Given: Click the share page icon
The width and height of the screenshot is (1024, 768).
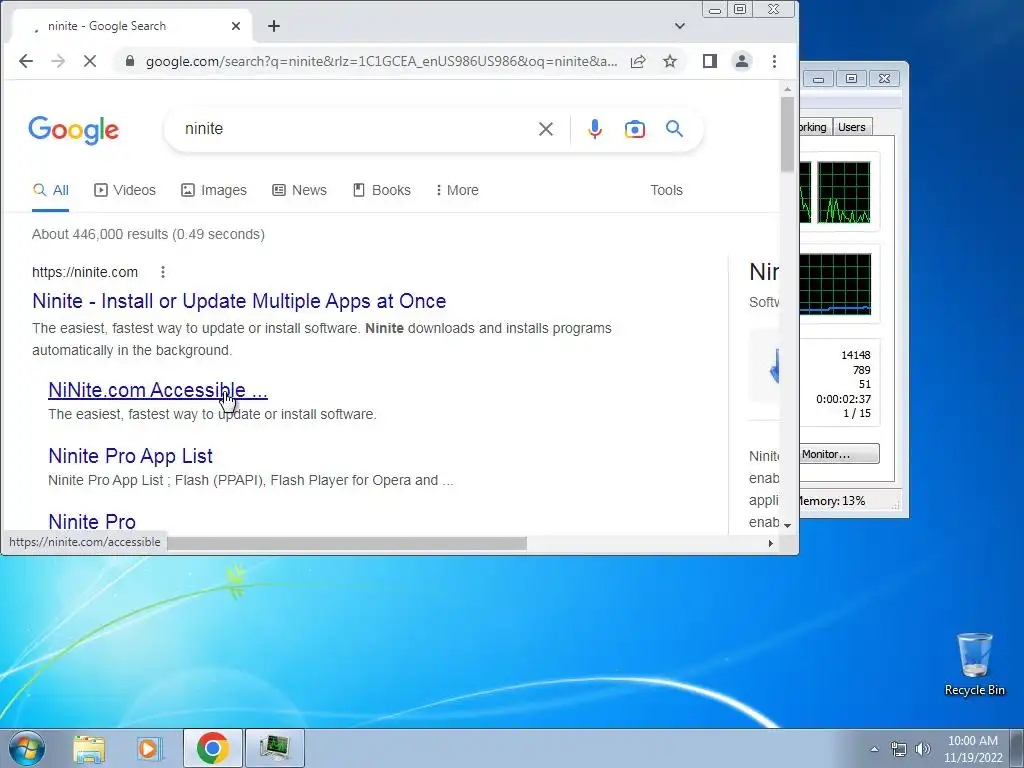Looking at the screenshot, I should (638, 61).
